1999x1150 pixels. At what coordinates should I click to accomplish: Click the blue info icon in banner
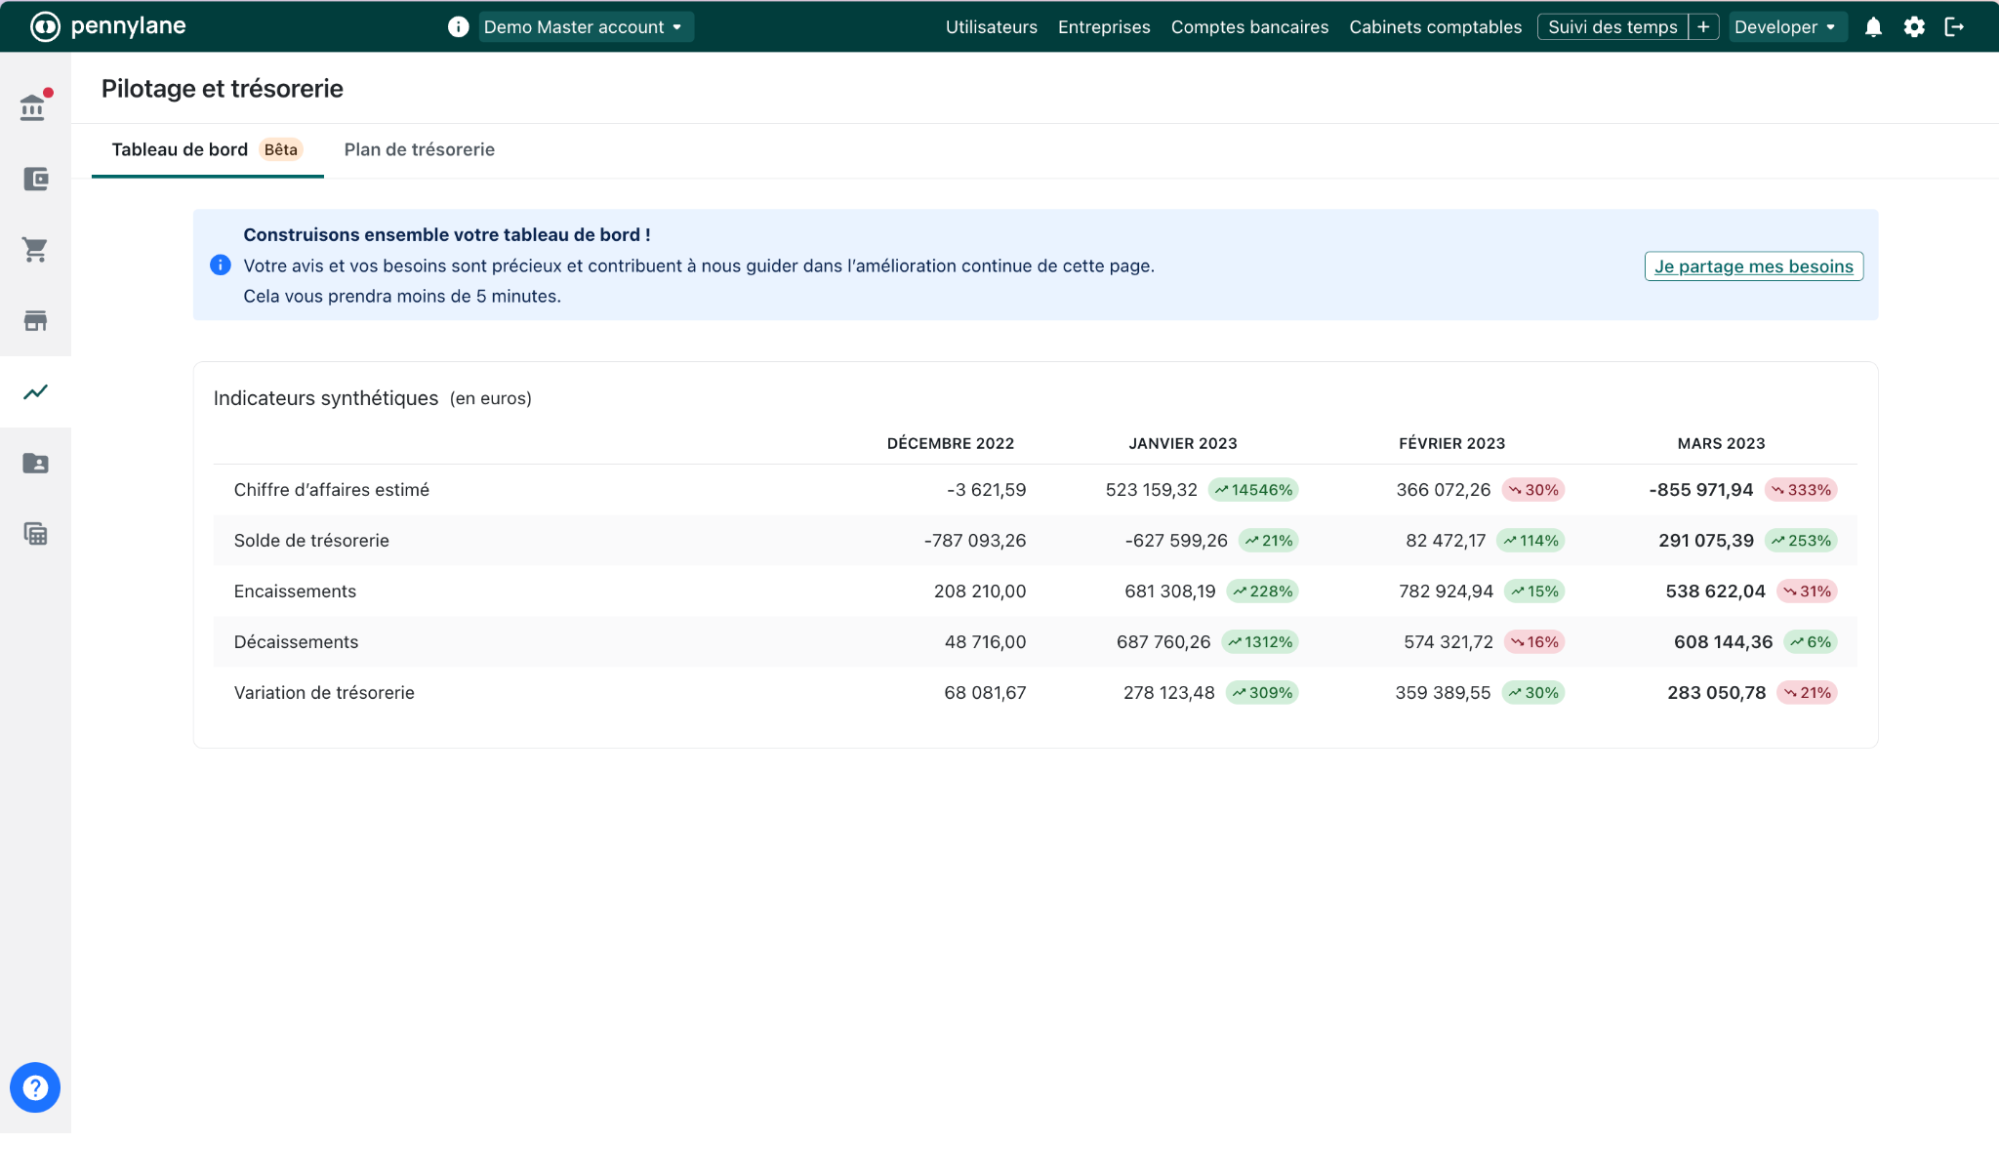tap(220, 265)
